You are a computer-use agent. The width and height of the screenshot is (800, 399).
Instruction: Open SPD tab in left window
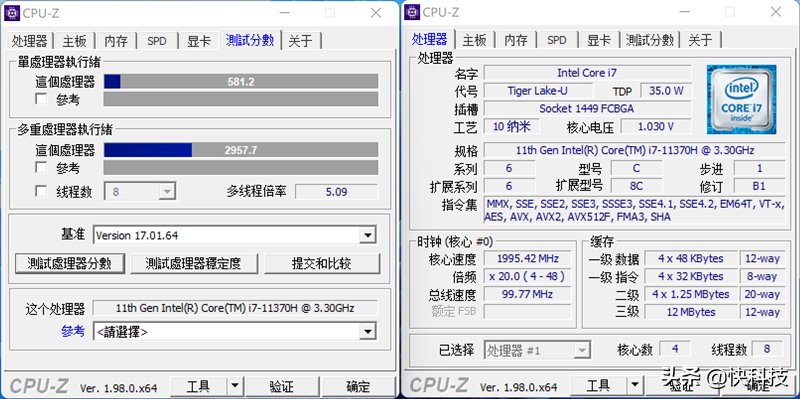[157, 41]
